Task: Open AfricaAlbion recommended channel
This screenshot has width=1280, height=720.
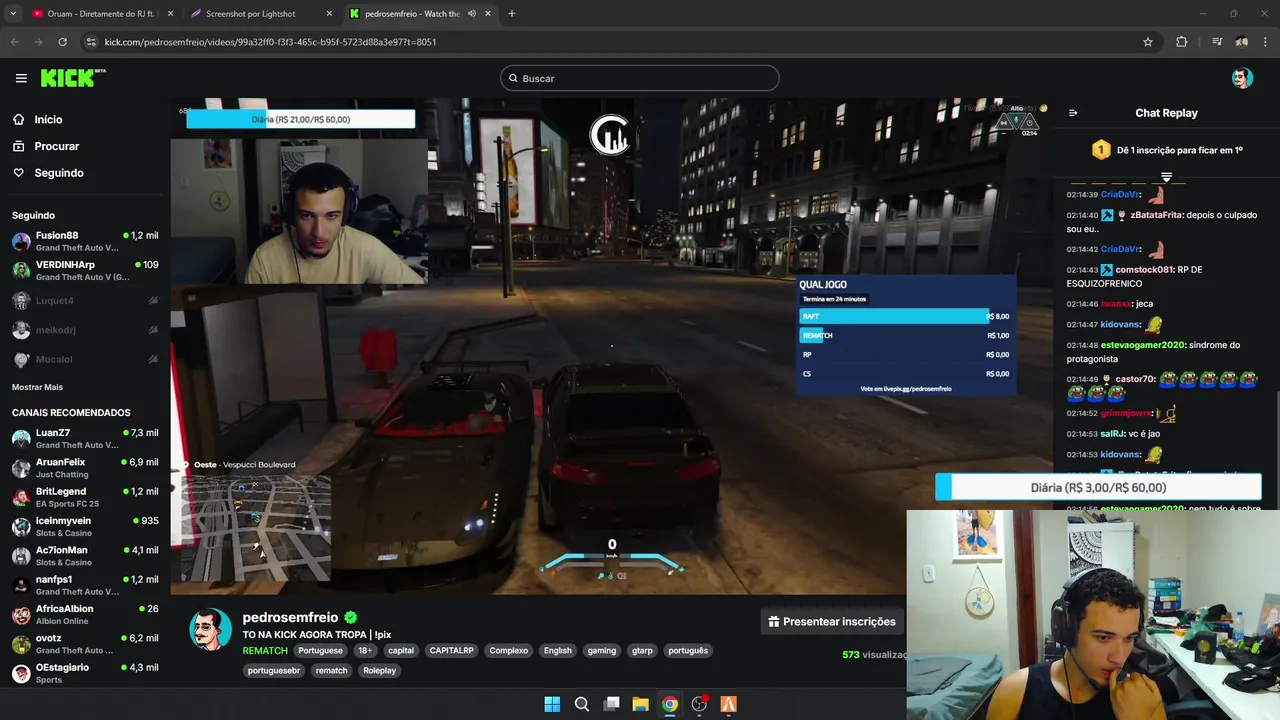Action: (85, 614)
